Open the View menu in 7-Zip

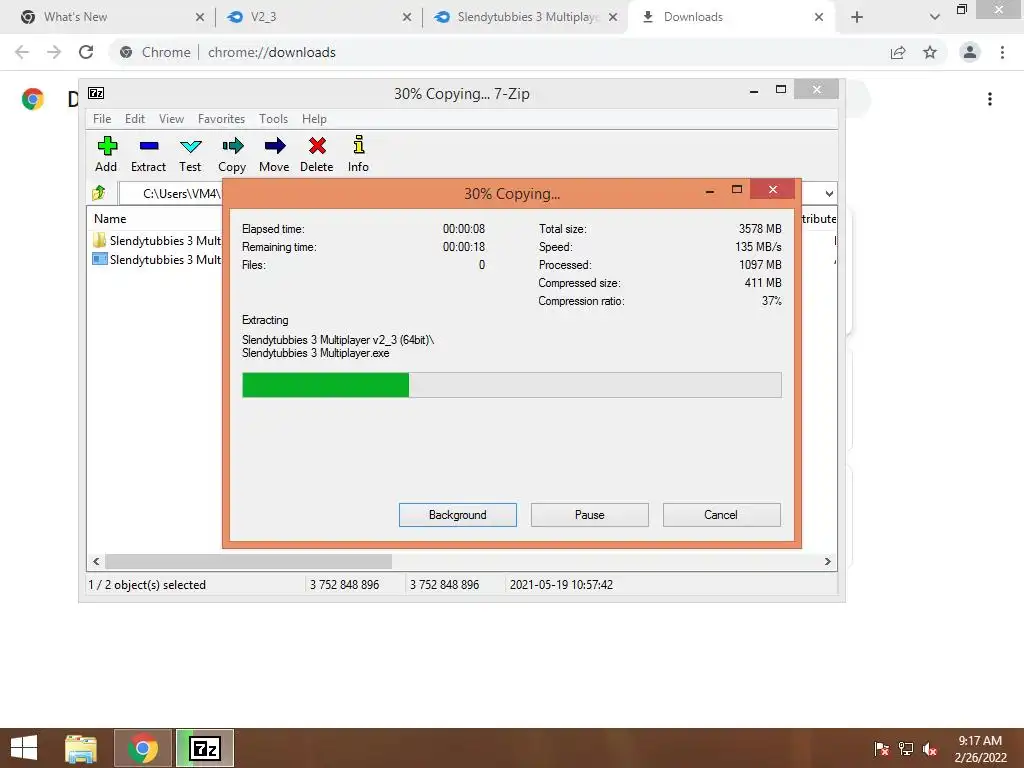tap(172, 119)
